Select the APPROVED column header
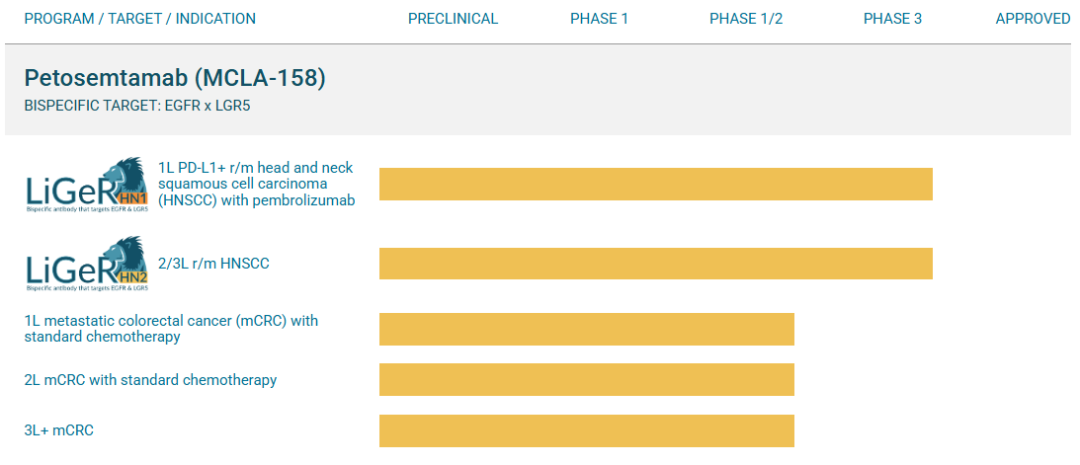Screen dimensions: 1080x465 pos(1033,19)
